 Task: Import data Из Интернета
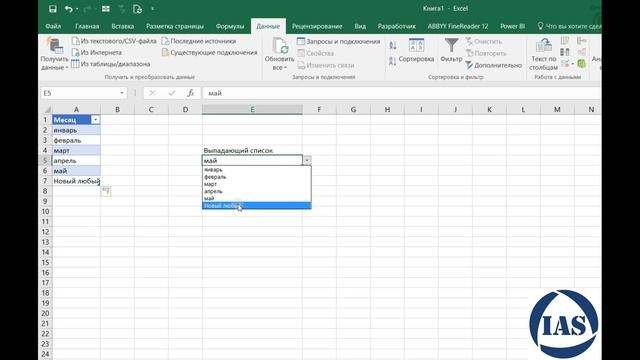coord(97,53)
